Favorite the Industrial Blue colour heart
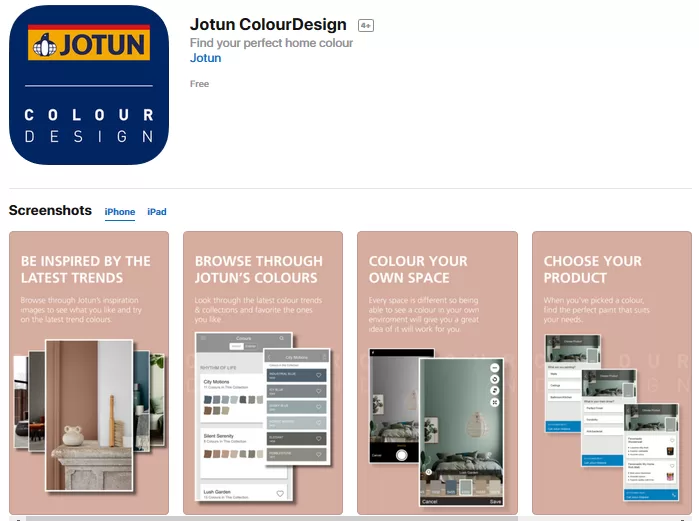Viewport: 699px width, 521px height. (320, 376)
